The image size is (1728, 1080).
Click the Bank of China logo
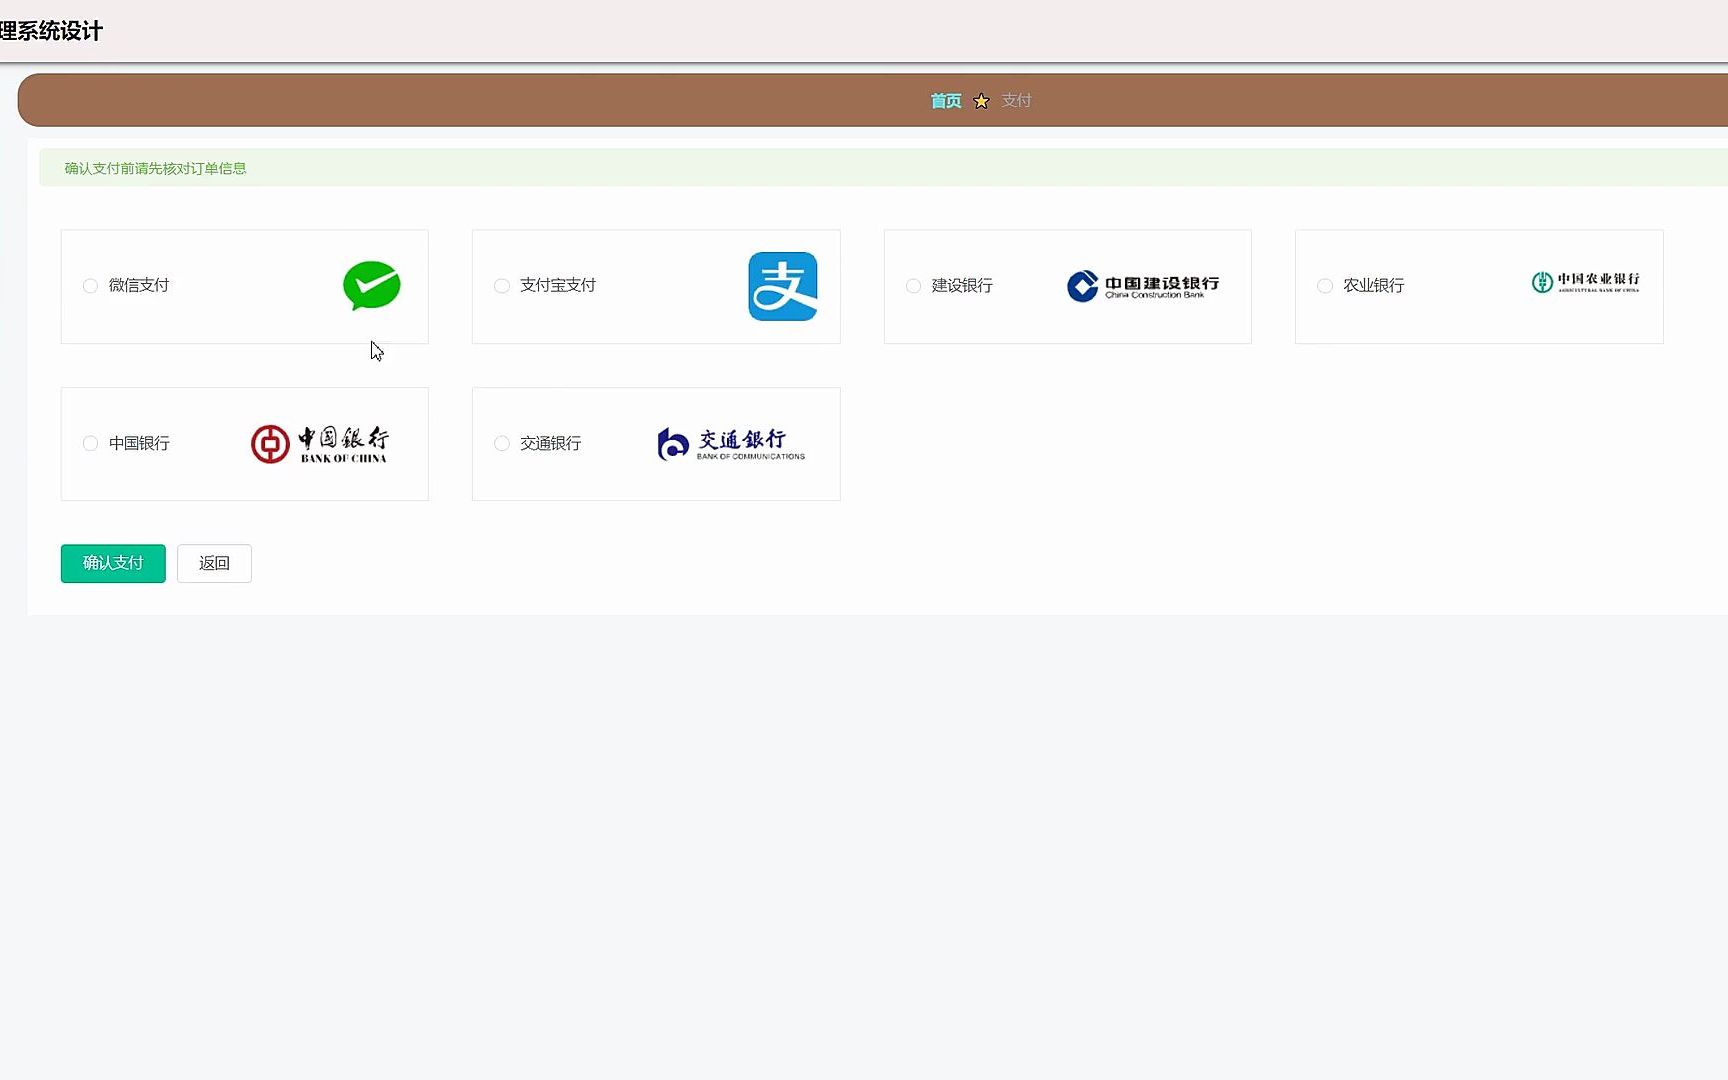tap(320, 443)
